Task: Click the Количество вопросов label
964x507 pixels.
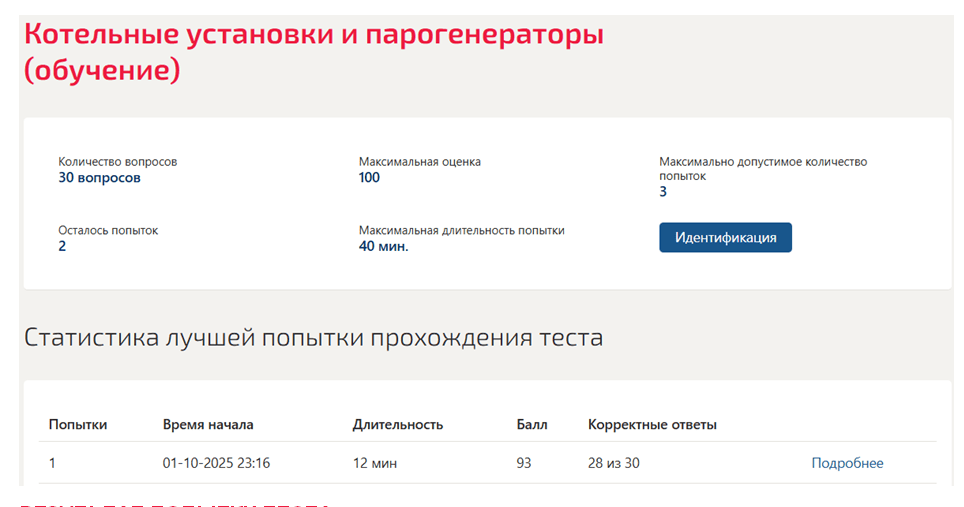Action: [x=117, y=162]
